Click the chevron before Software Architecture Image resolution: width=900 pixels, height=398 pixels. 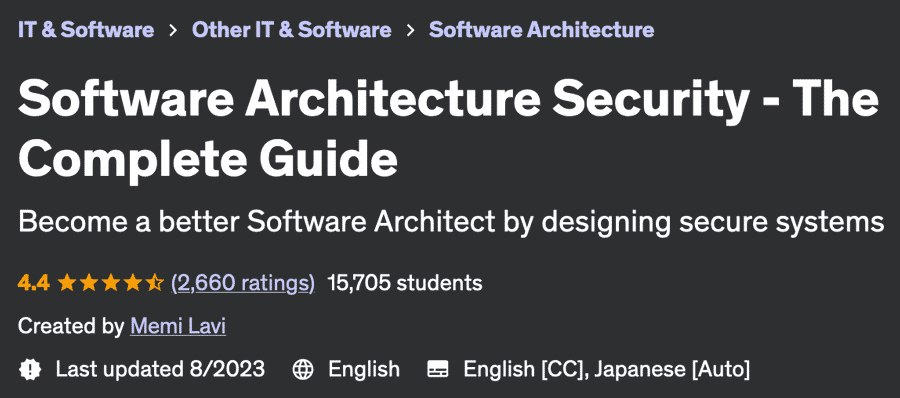point(410,30)
